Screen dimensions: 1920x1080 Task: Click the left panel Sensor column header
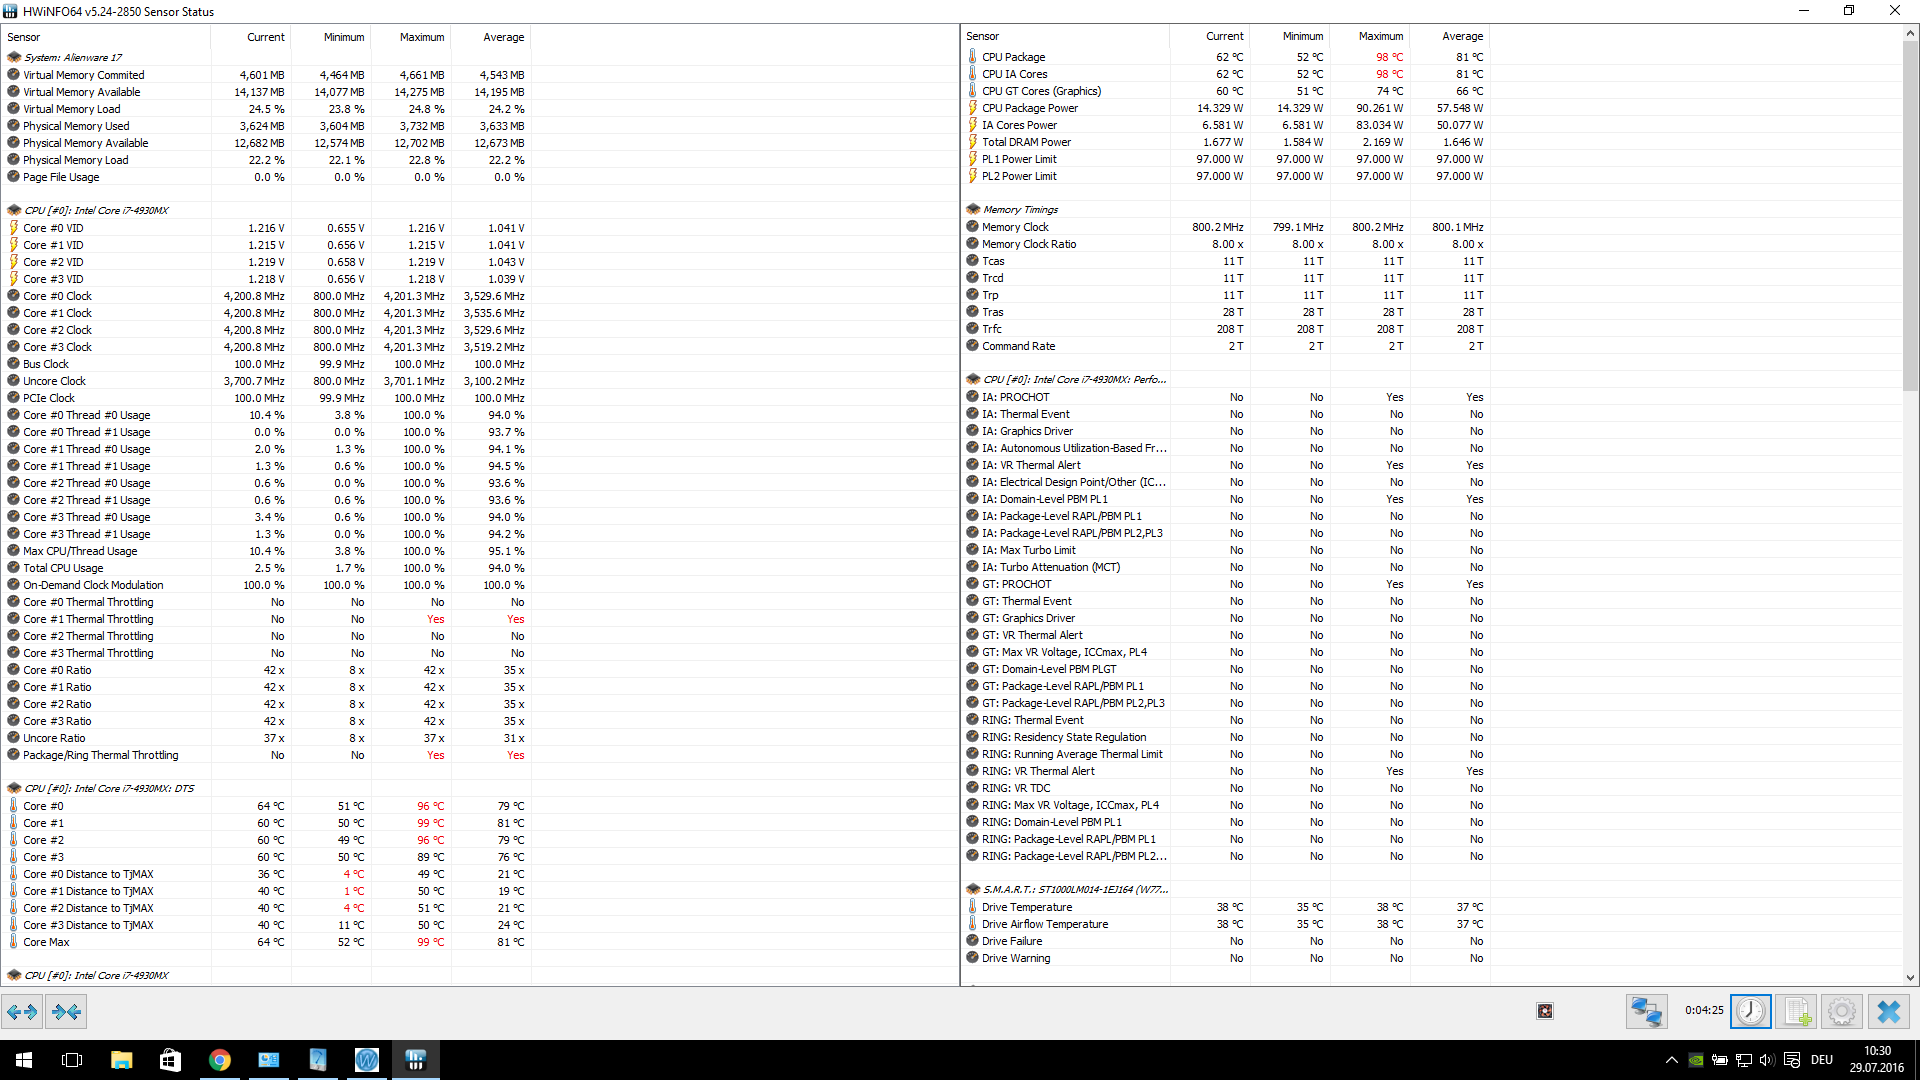[105, 37]
